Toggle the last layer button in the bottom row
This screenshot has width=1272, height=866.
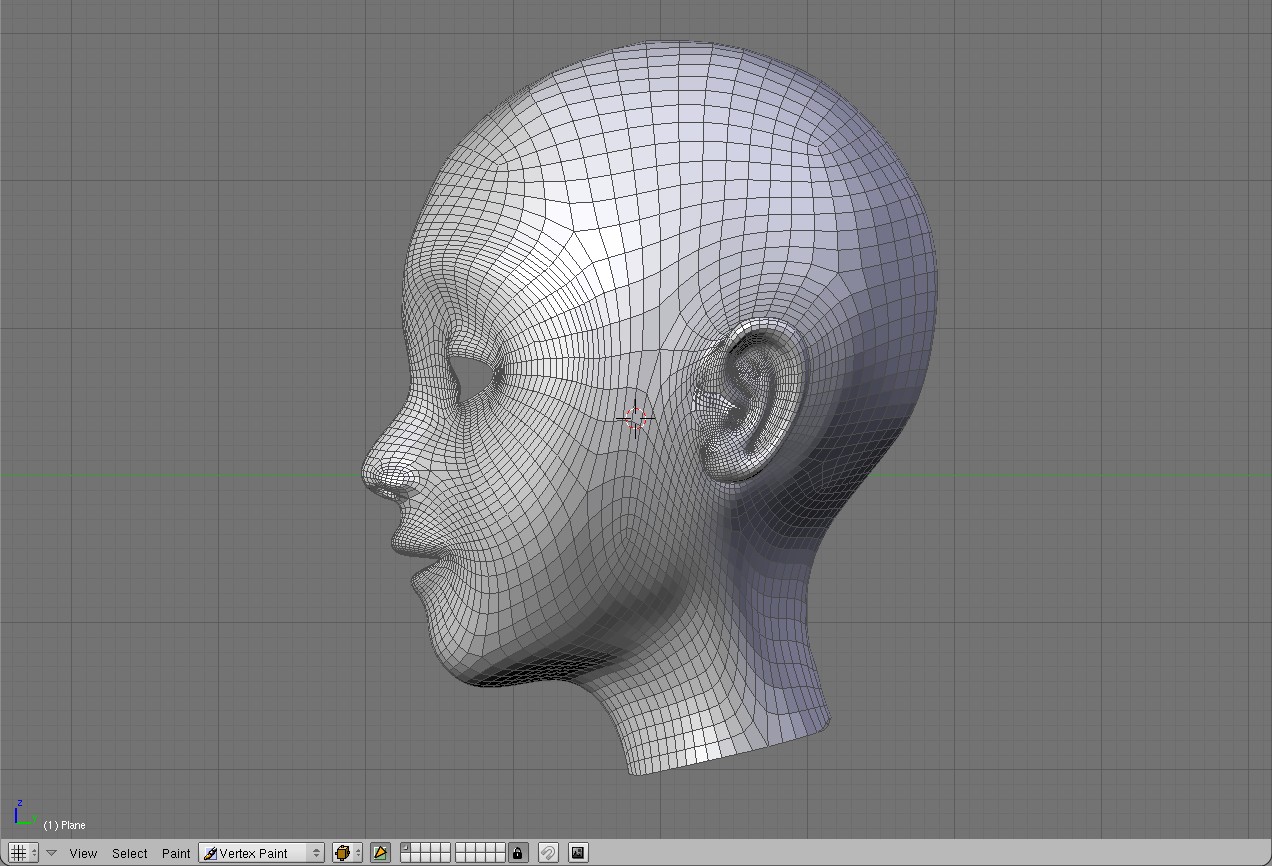tap(499, 858)
